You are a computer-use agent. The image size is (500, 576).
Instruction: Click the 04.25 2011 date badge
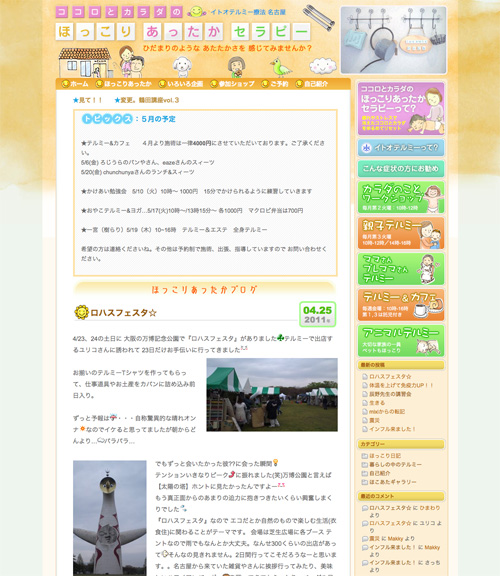317,314
